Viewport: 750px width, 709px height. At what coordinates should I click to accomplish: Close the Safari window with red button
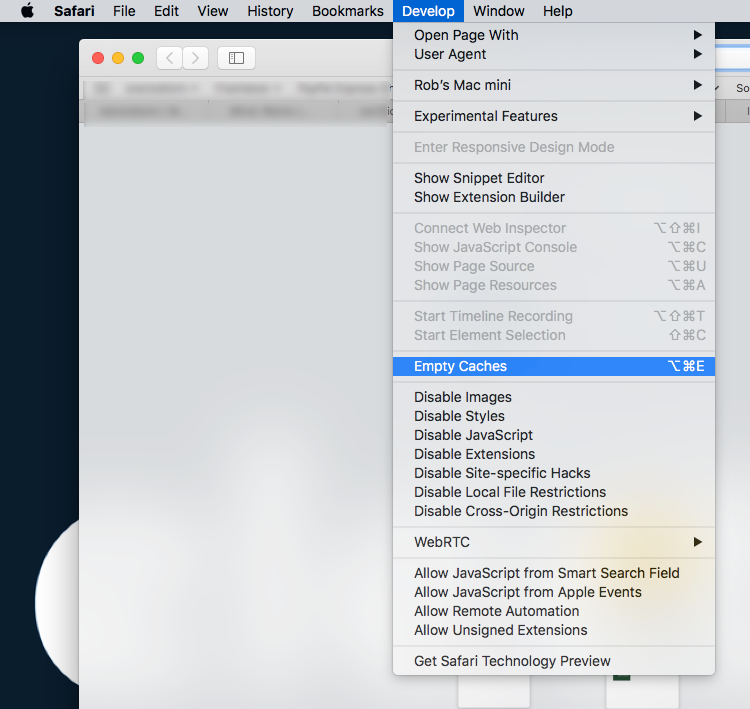pyautogui.click(x=98, y=58)
